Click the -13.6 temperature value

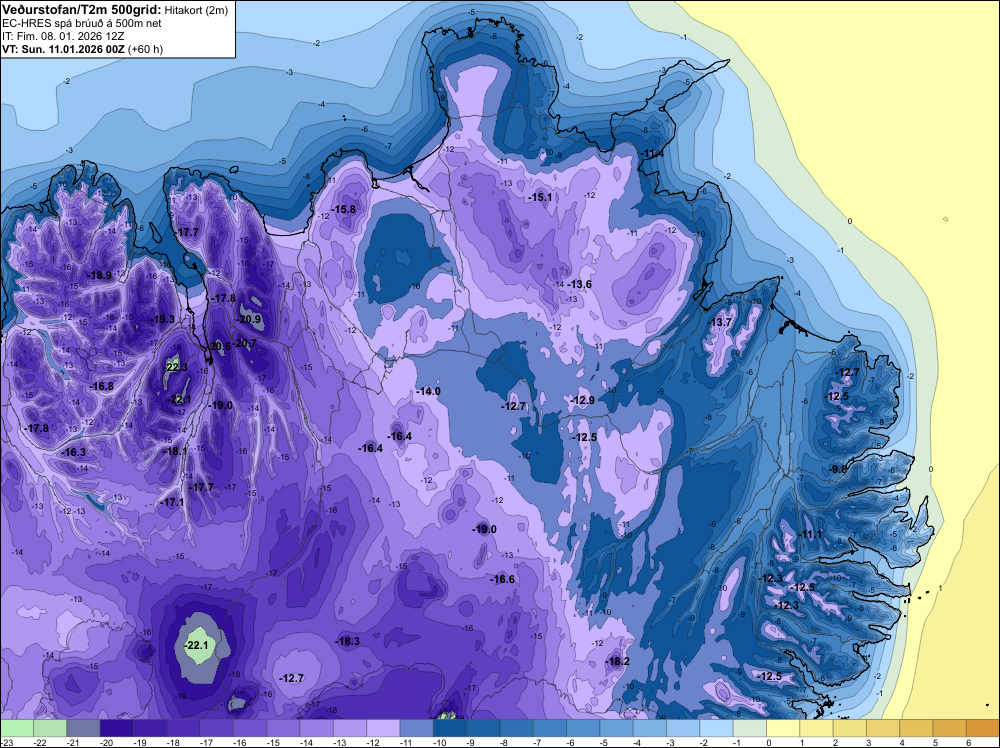coord(579,284)
